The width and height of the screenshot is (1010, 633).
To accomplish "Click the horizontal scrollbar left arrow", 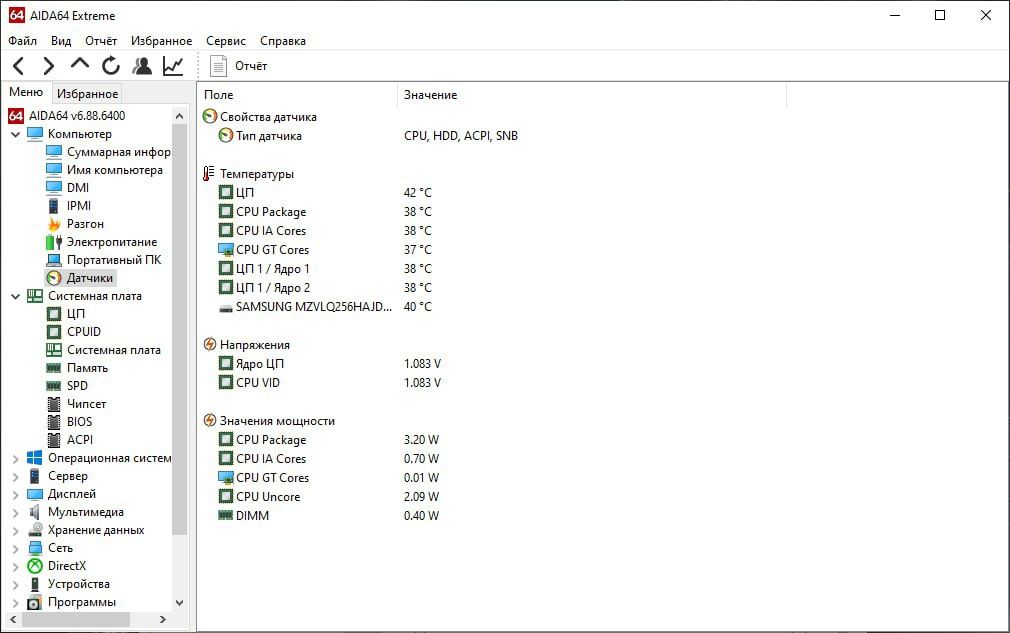I will (13, 619).
